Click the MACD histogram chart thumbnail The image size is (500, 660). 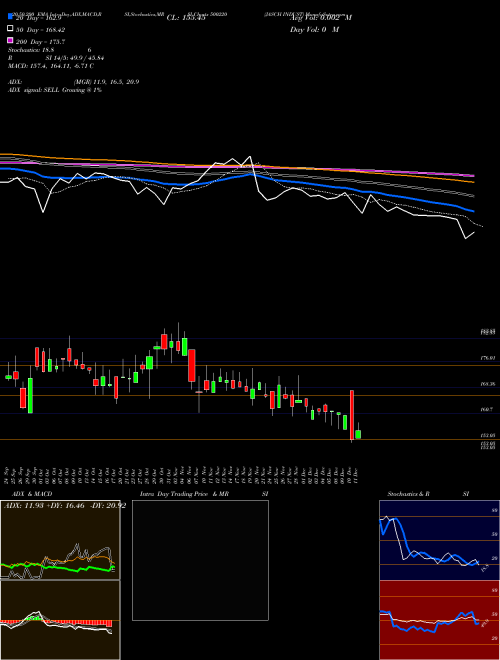click(x=60, y=620)
